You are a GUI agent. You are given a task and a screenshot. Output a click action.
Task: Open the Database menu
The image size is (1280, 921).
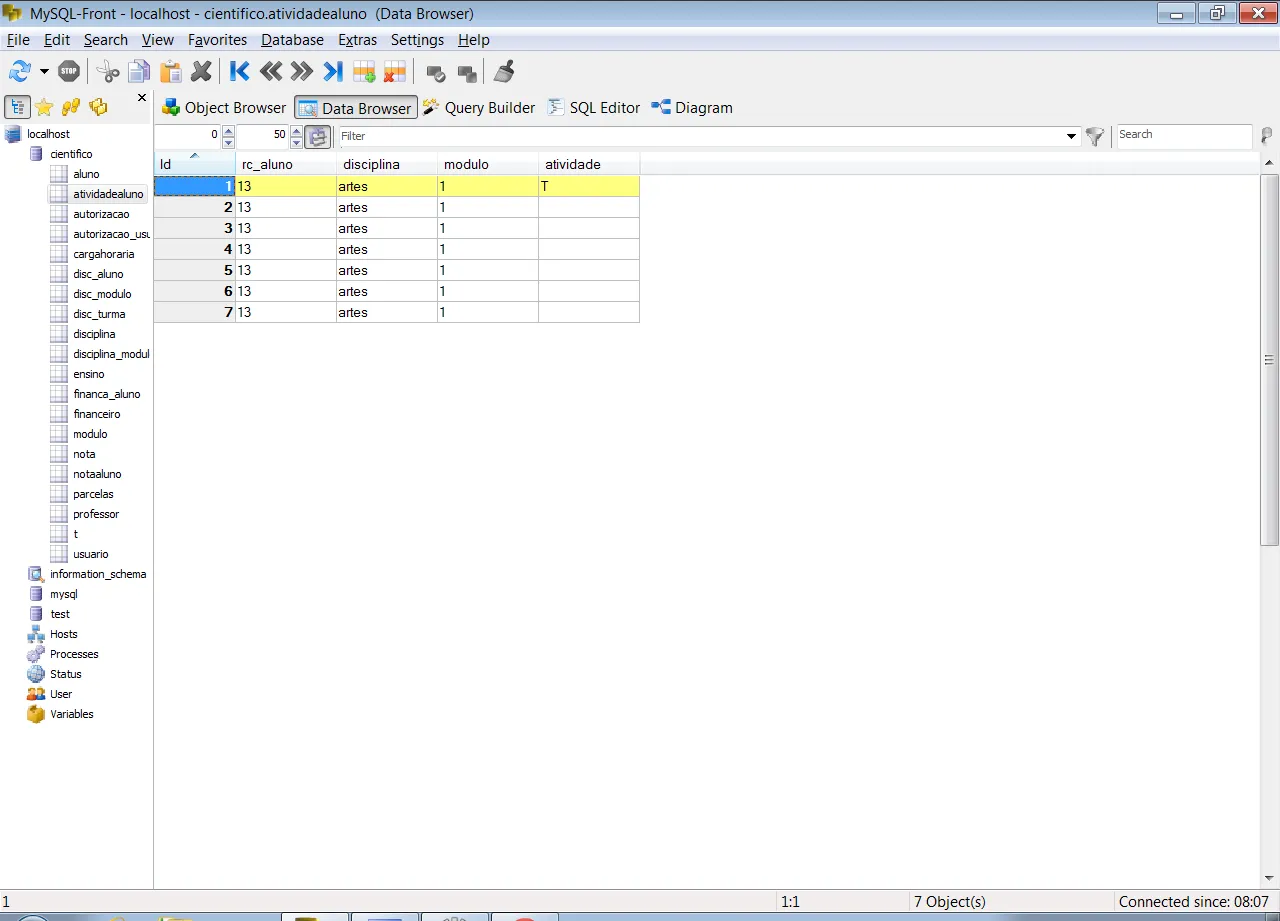(x=292, y=40)
